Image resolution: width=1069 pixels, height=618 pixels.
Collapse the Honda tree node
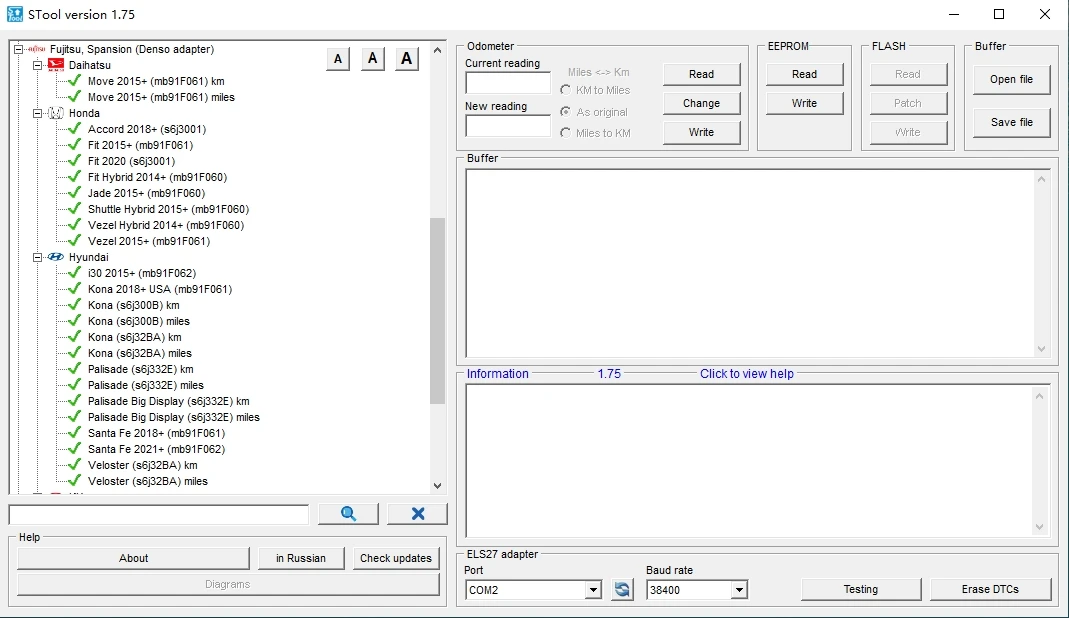click(37, 113)
